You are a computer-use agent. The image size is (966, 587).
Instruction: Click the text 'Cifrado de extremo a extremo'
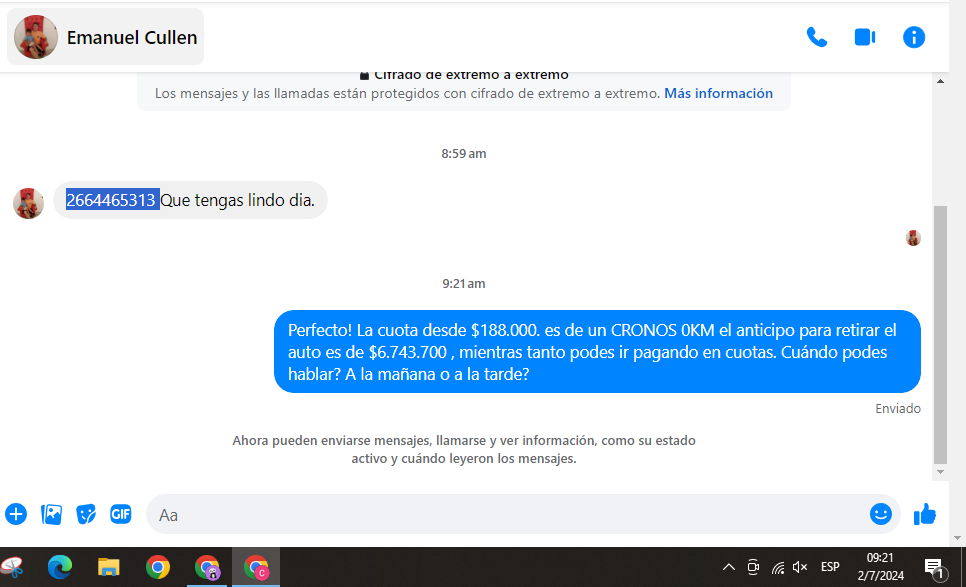coord(471,75)
